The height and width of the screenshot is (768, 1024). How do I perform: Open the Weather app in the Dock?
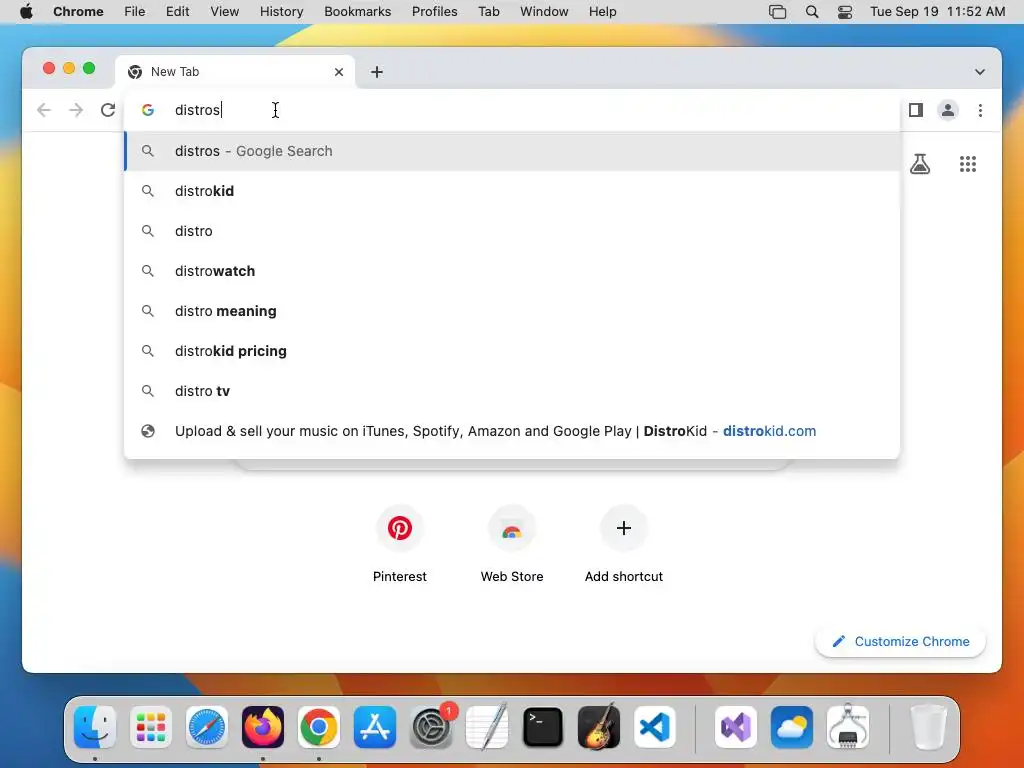pyautogui.click(x=792, y=727)
